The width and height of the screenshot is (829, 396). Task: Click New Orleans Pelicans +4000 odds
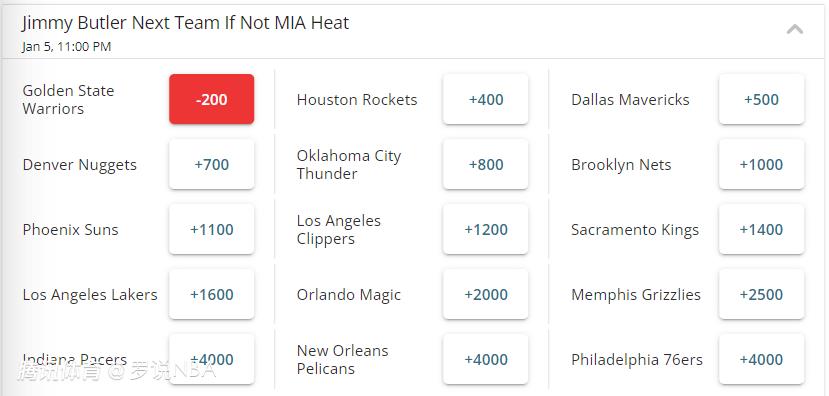(x=485, y=359)
